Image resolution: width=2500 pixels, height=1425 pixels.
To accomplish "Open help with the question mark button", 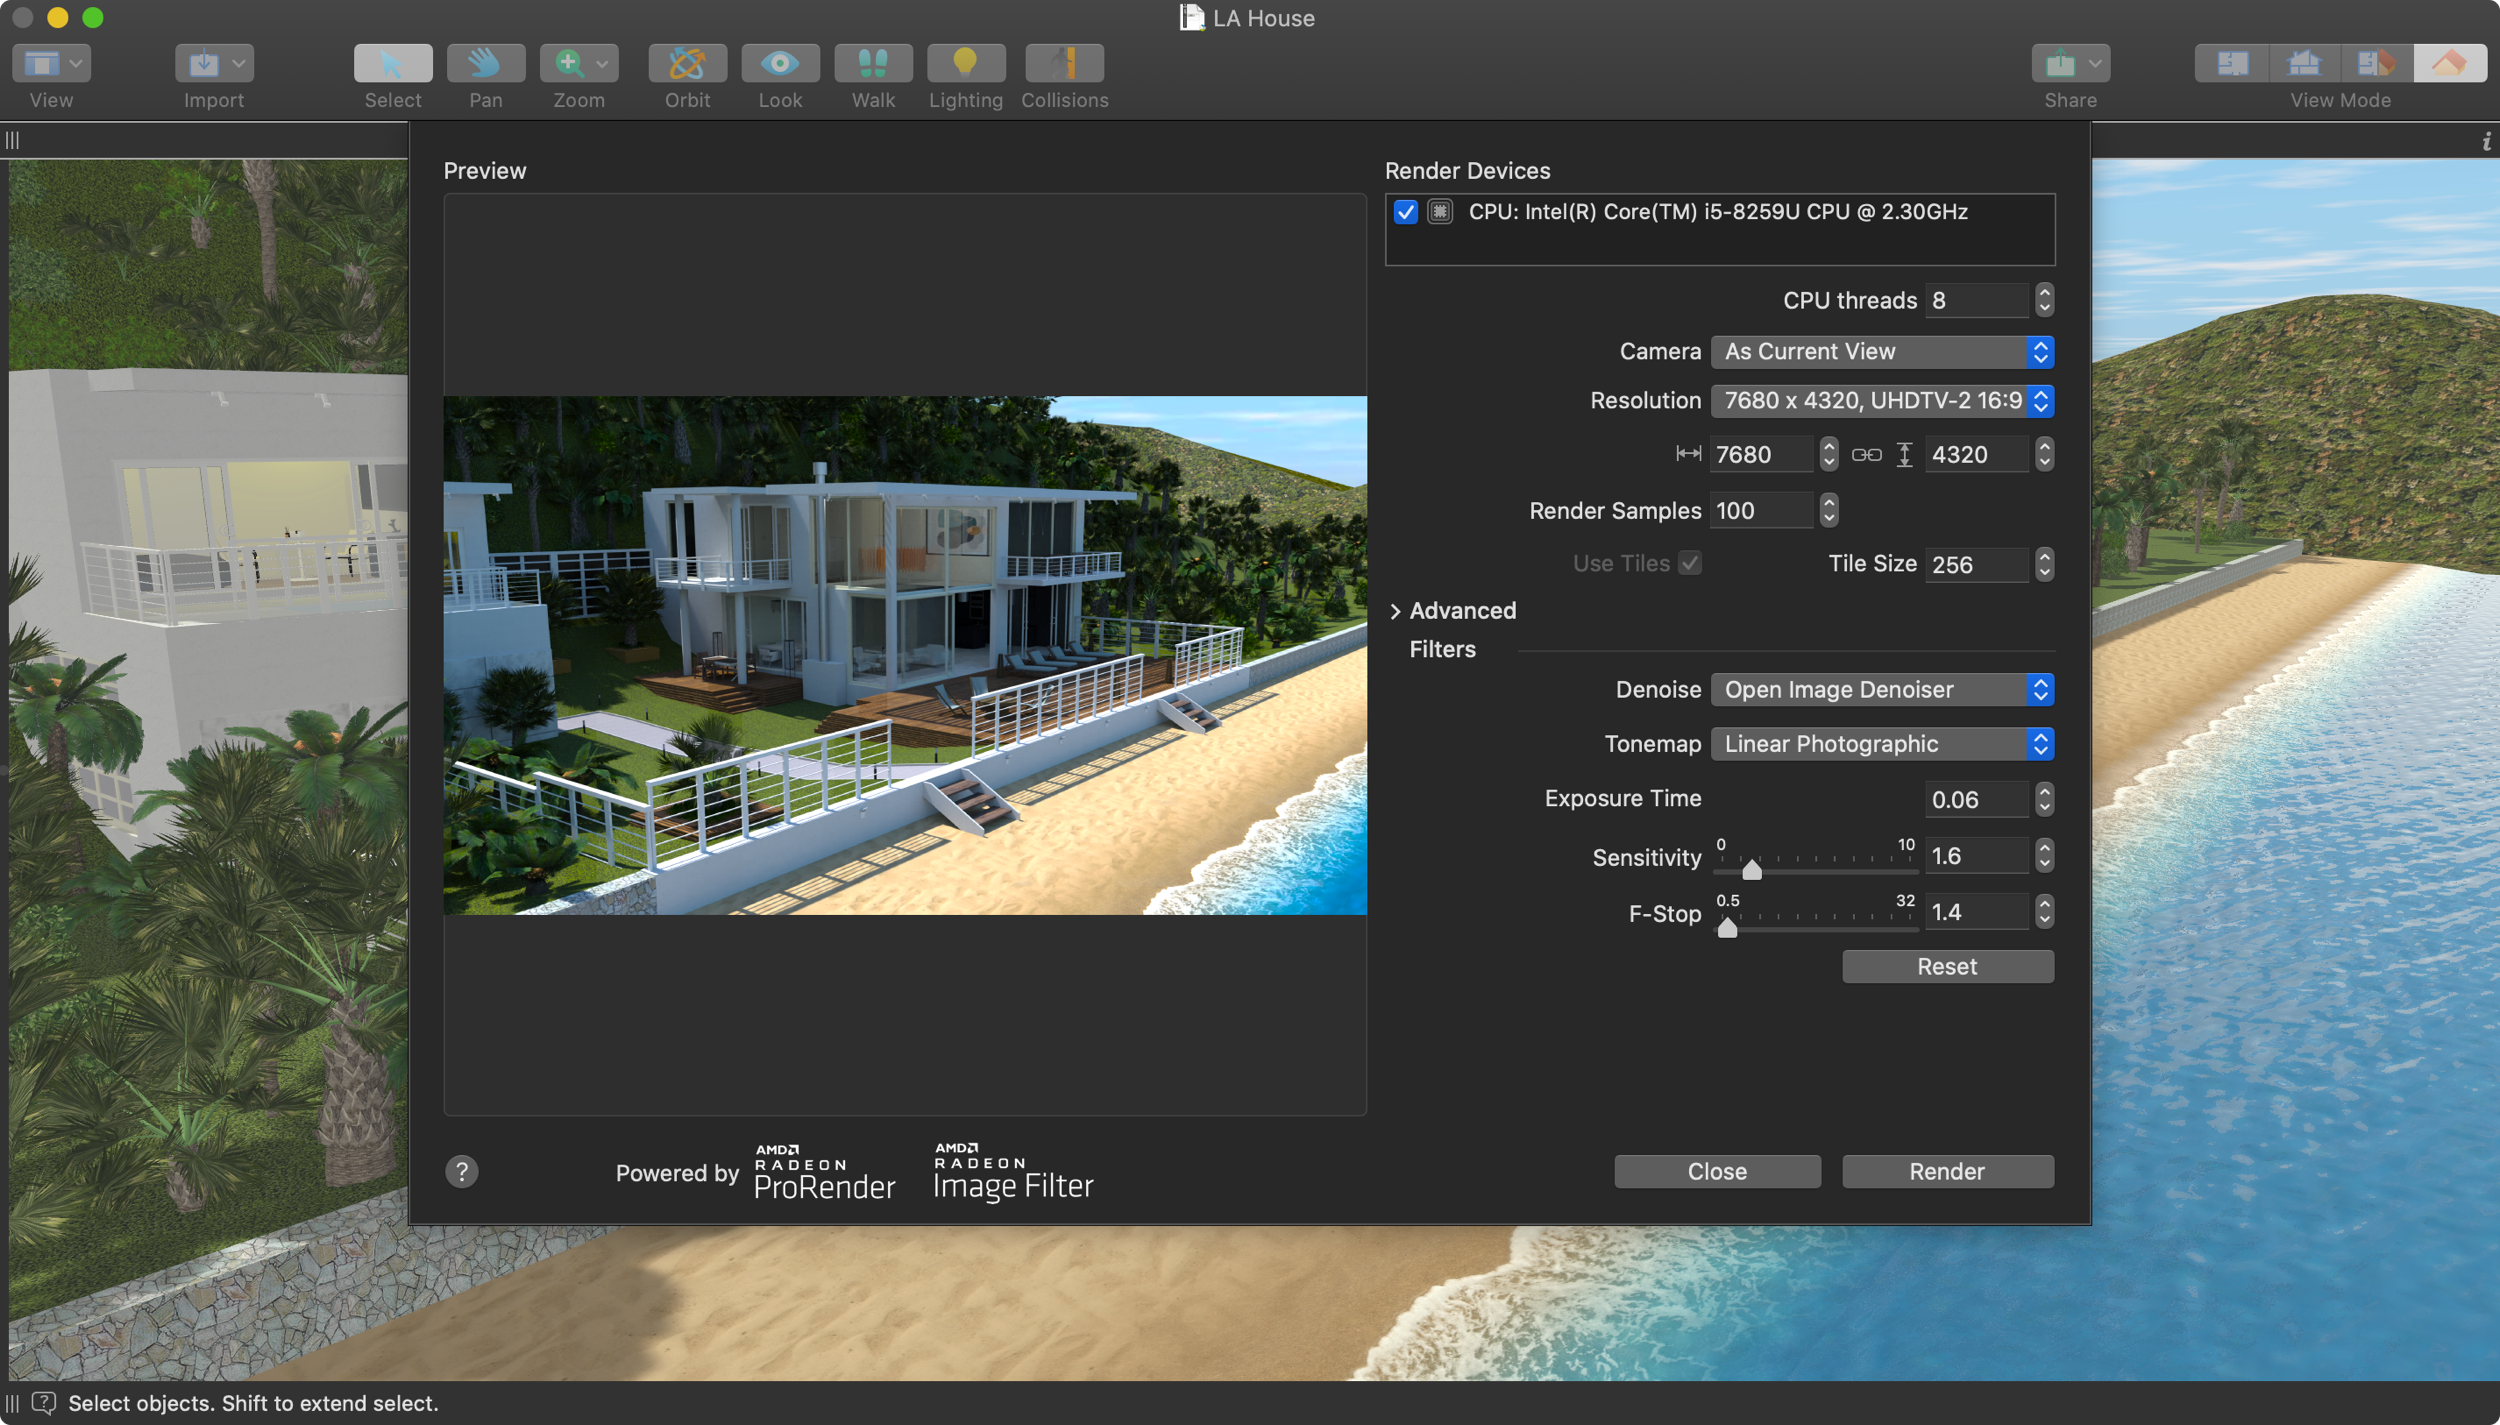I will (x=462, y=1171).
